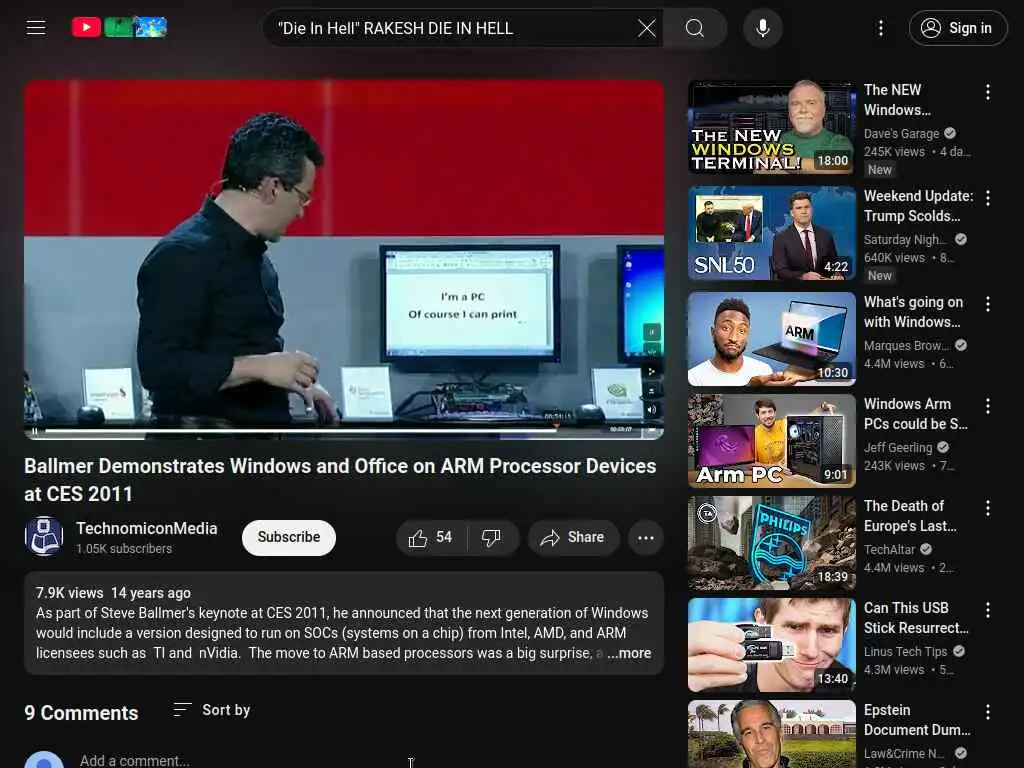
Task: Open 'Windows Arm PCs could be S...' title
Action: click(916, 413)
